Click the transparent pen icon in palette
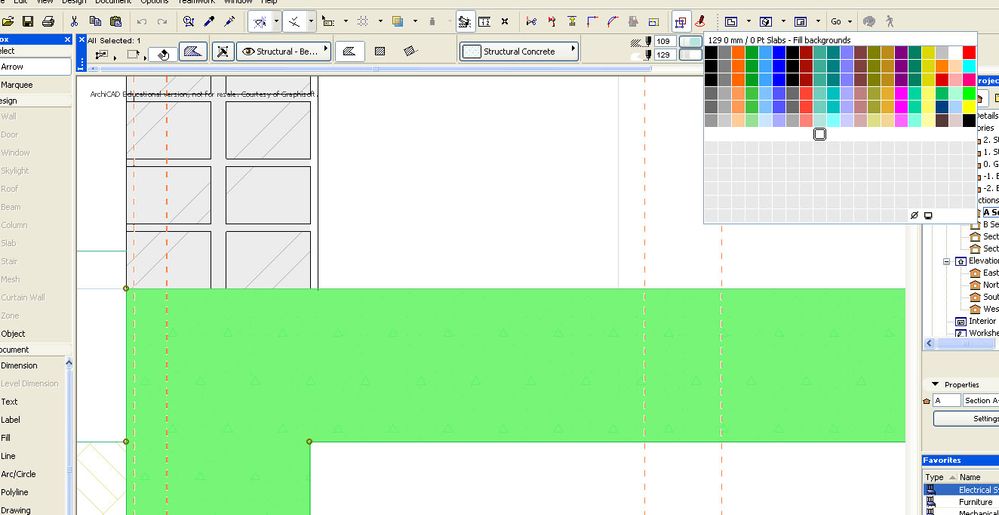Image resolution: width=999 pixels, height=515 pixels. [x=914, y=215]
